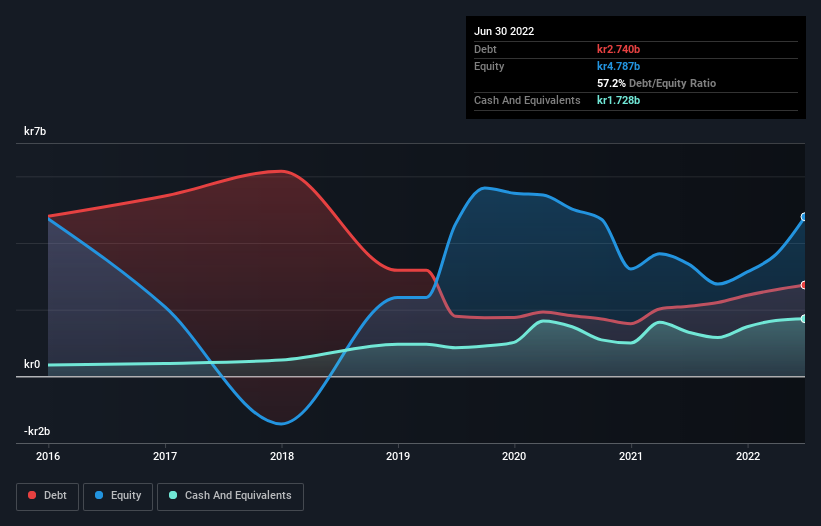Click the -kr2b y-axis label
Screen dimensions: 821x526
37,431
